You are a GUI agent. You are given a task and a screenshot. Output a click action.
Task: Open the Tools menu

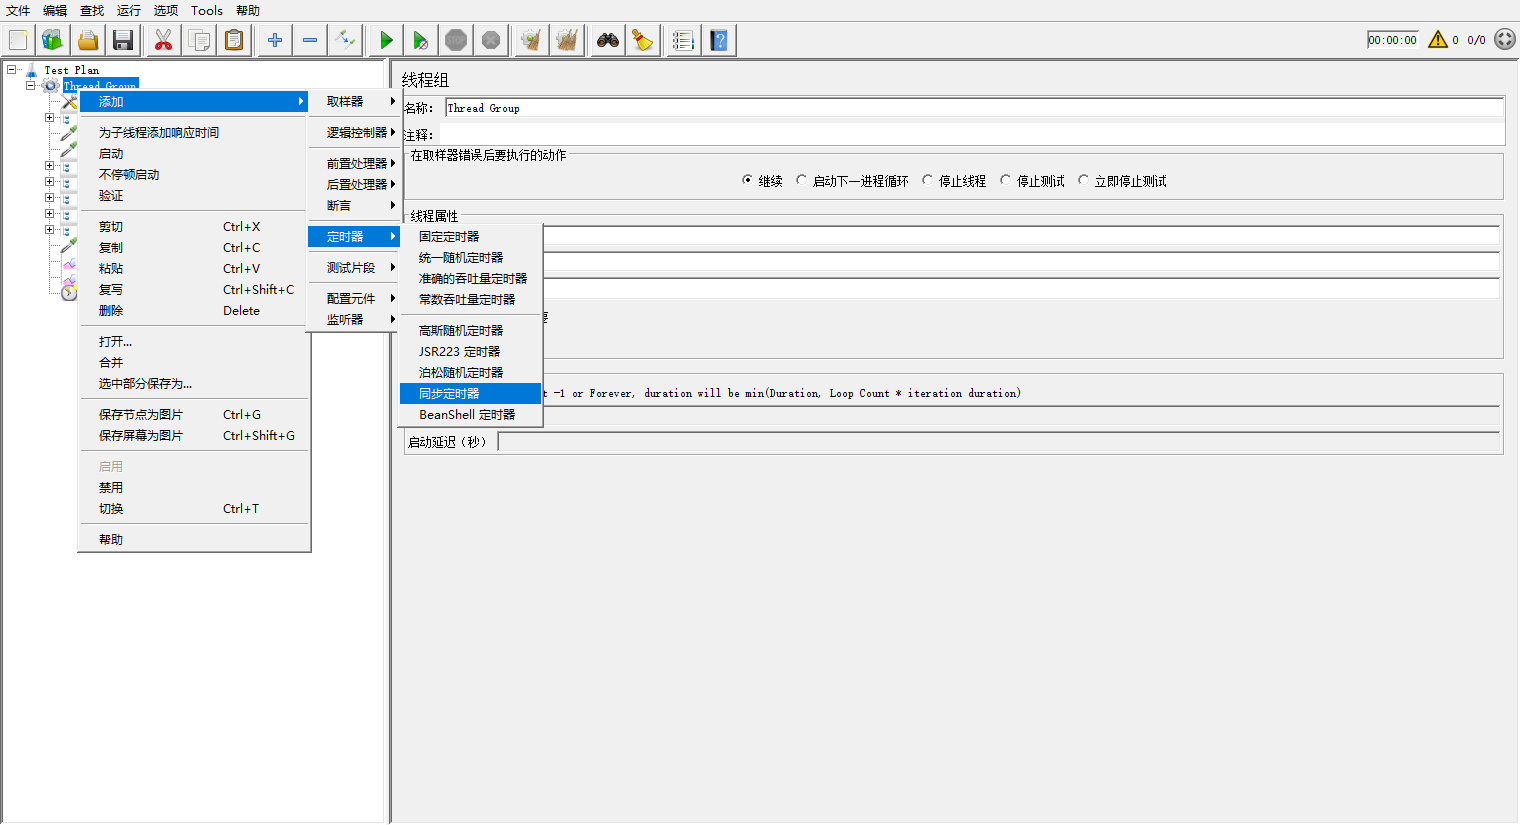point(207,10)
